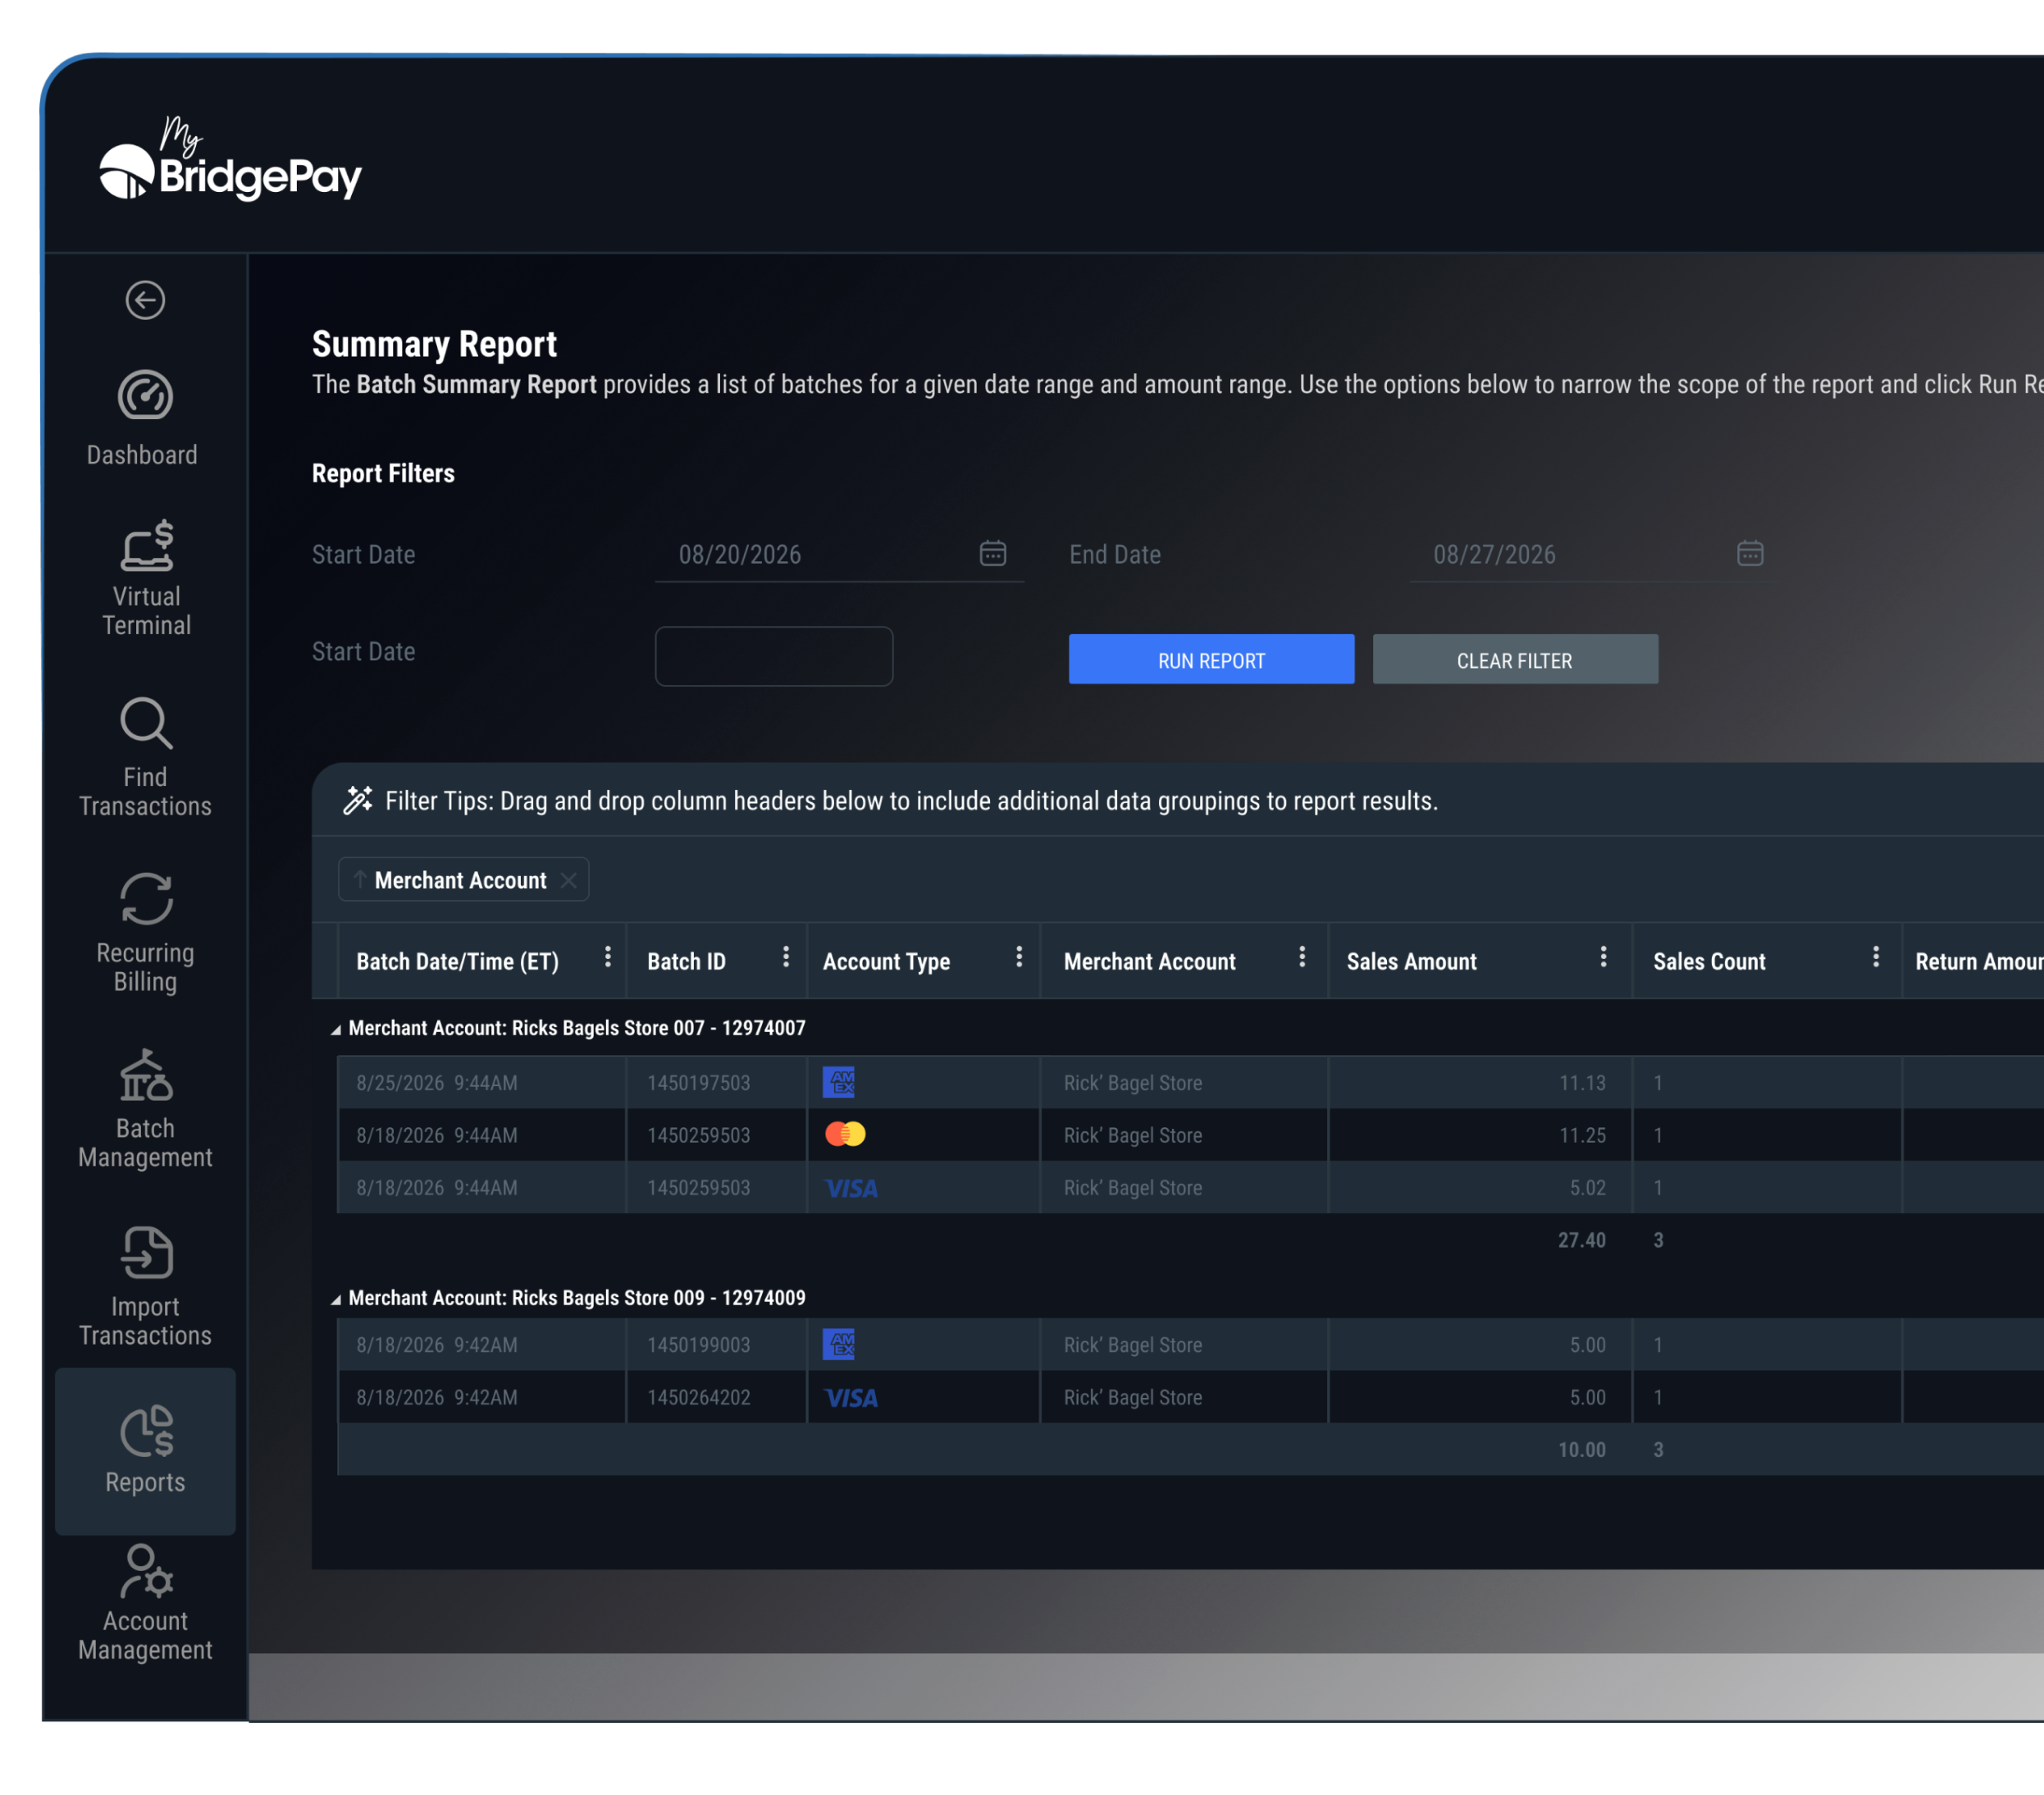Screen dimensions: 2044x1795
Task: Open Sales Count column options menu
Action: point(1876,957)
